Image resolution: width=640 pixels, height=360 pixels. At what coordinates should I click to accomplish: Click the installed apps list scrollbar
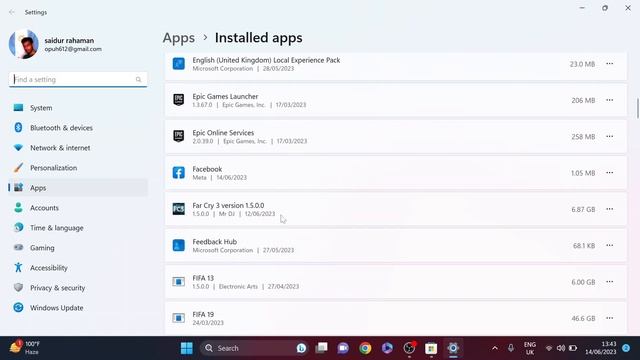(637, 108)
